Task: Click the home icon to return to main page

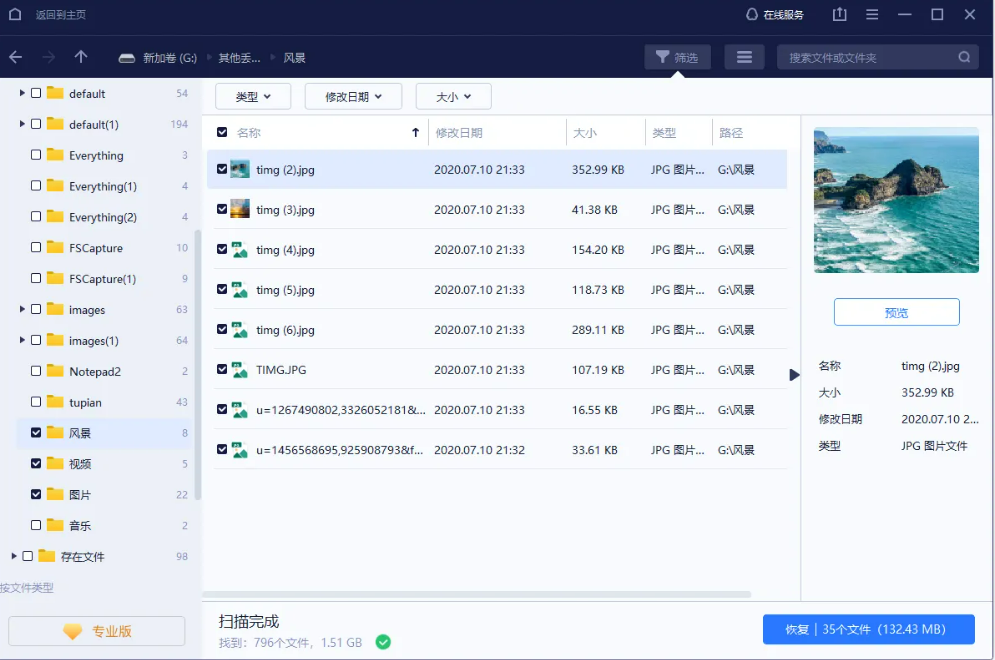Action: pos(15,14)
